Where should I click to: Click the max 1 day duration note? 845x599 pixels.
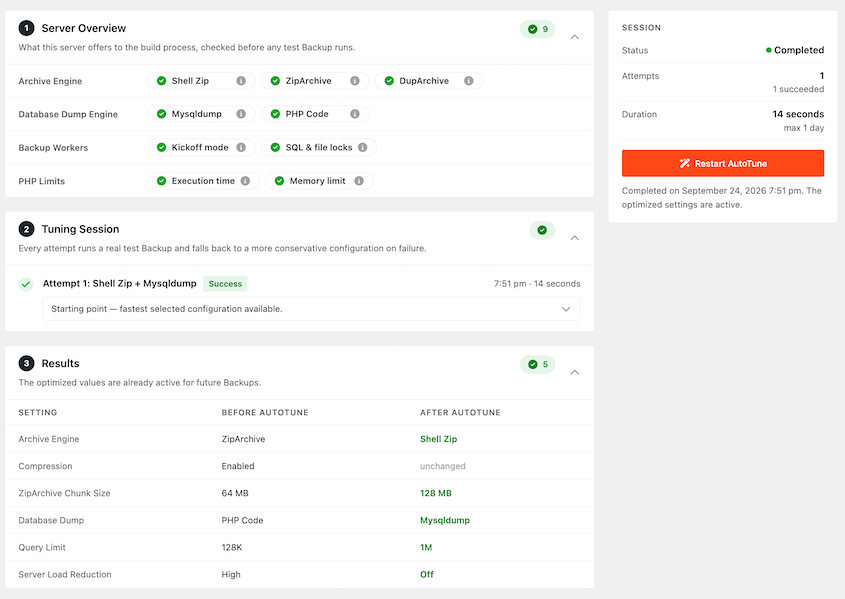804,128
